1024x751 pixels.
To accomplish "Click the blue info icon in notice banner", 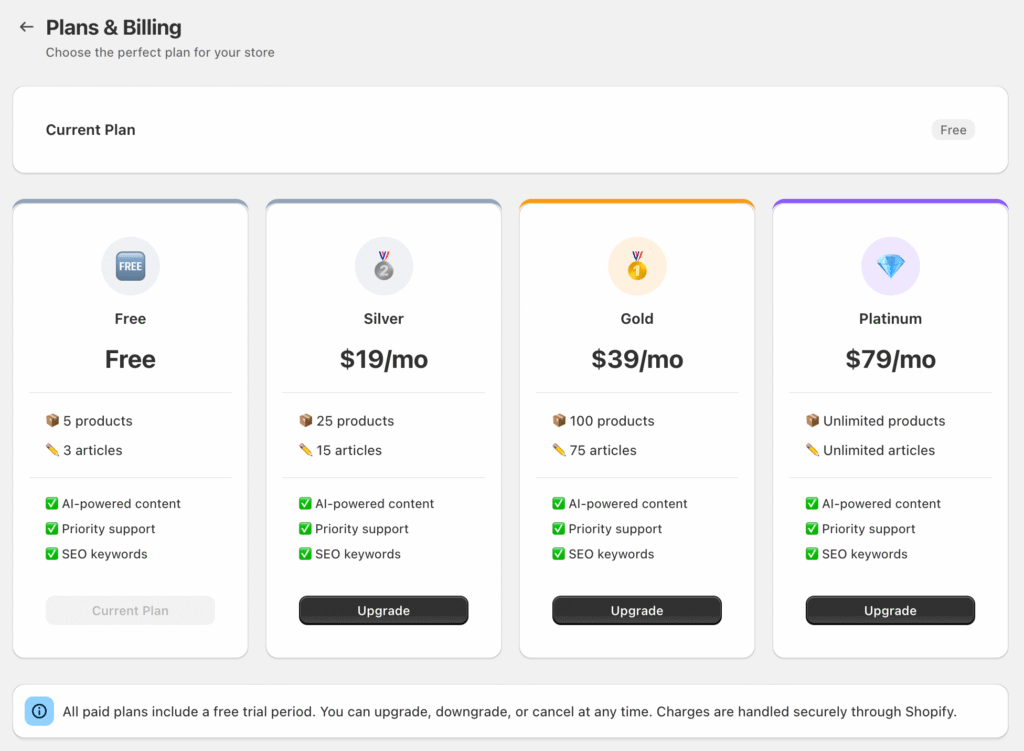I will [40, 711].
